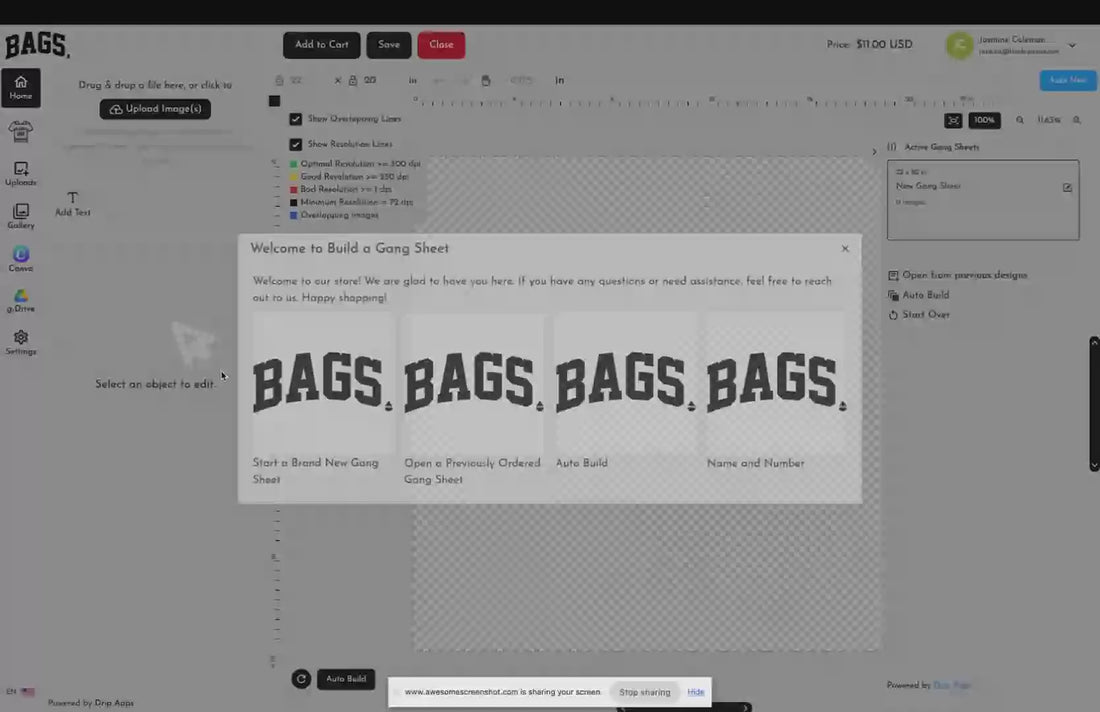Click blue Overlapping Images swatch
Viewport: 1100px width, 712px height.
[294, 215]
